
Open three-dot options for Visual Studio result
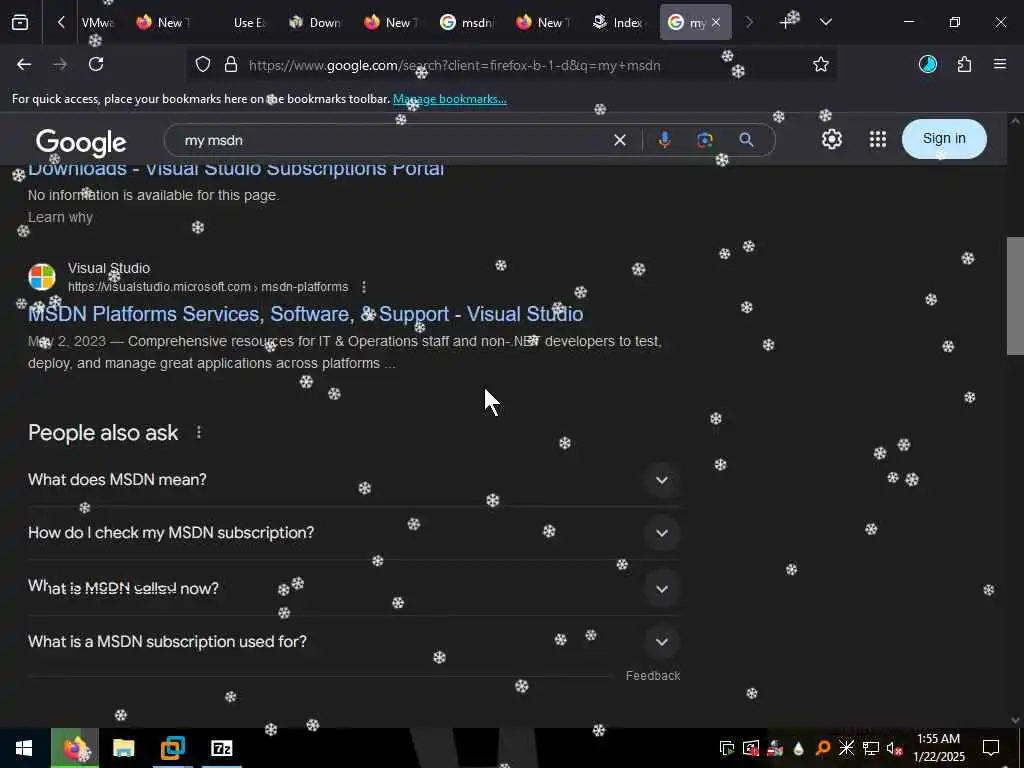(x=364, y=287)
